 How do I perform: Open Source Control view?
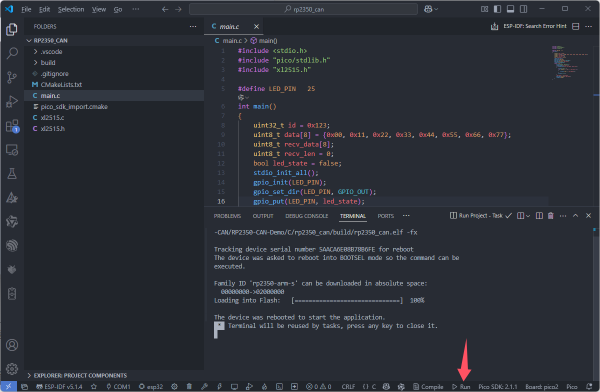pos(12,77)
